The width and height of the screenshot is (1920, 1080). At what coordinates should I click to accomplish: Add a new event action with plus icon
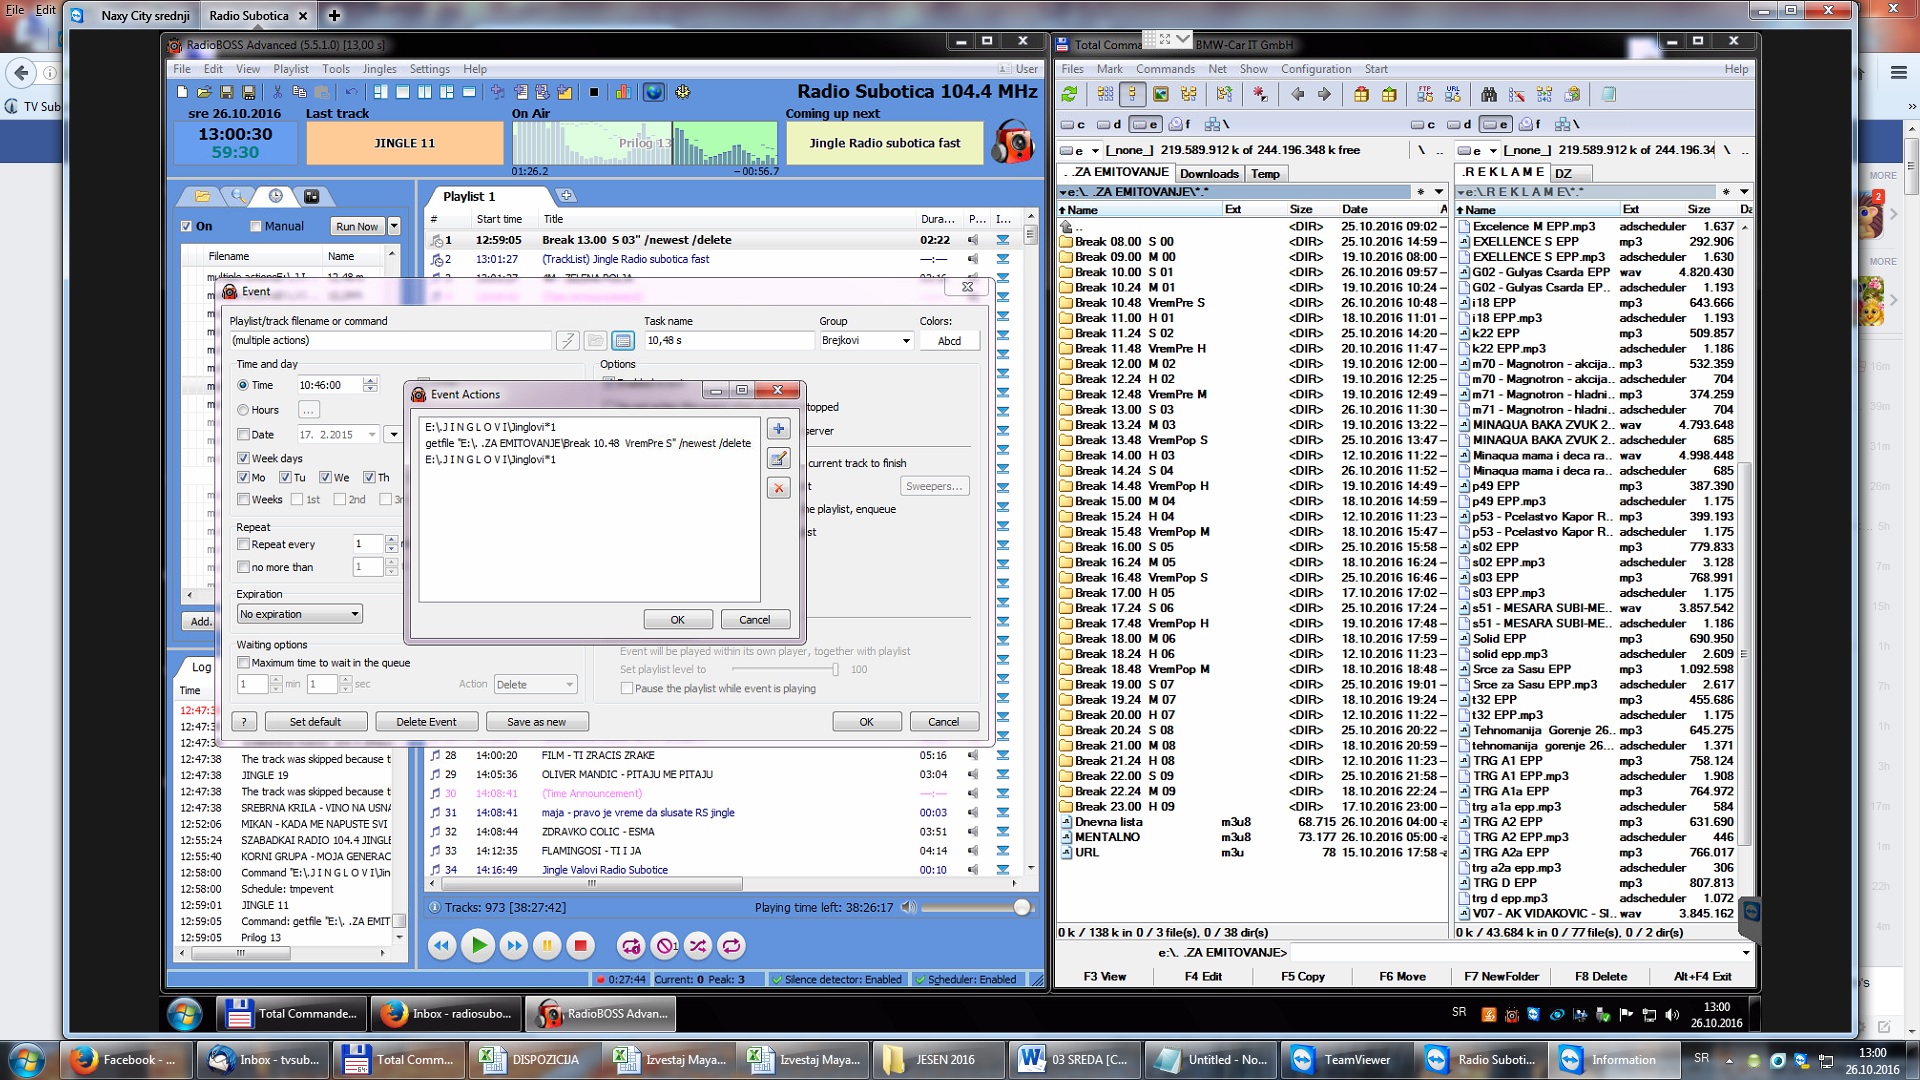[x=778, y=429]
